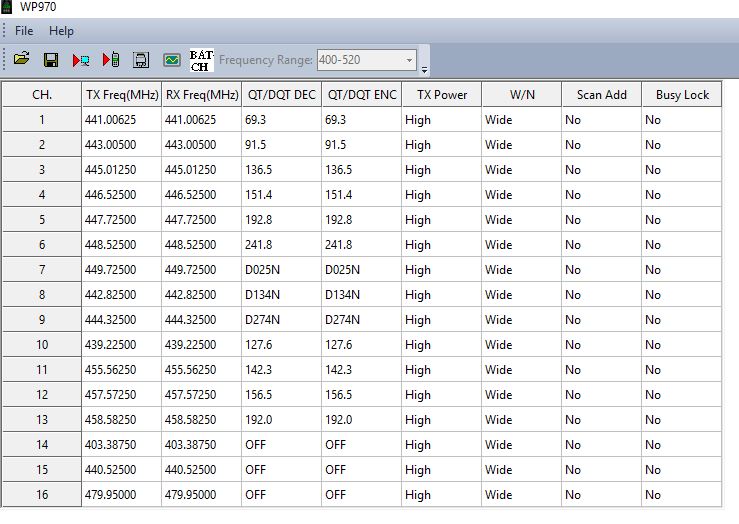
Task: Click the TX Freq cell showing 441.00625
Action: click(121, 120)
